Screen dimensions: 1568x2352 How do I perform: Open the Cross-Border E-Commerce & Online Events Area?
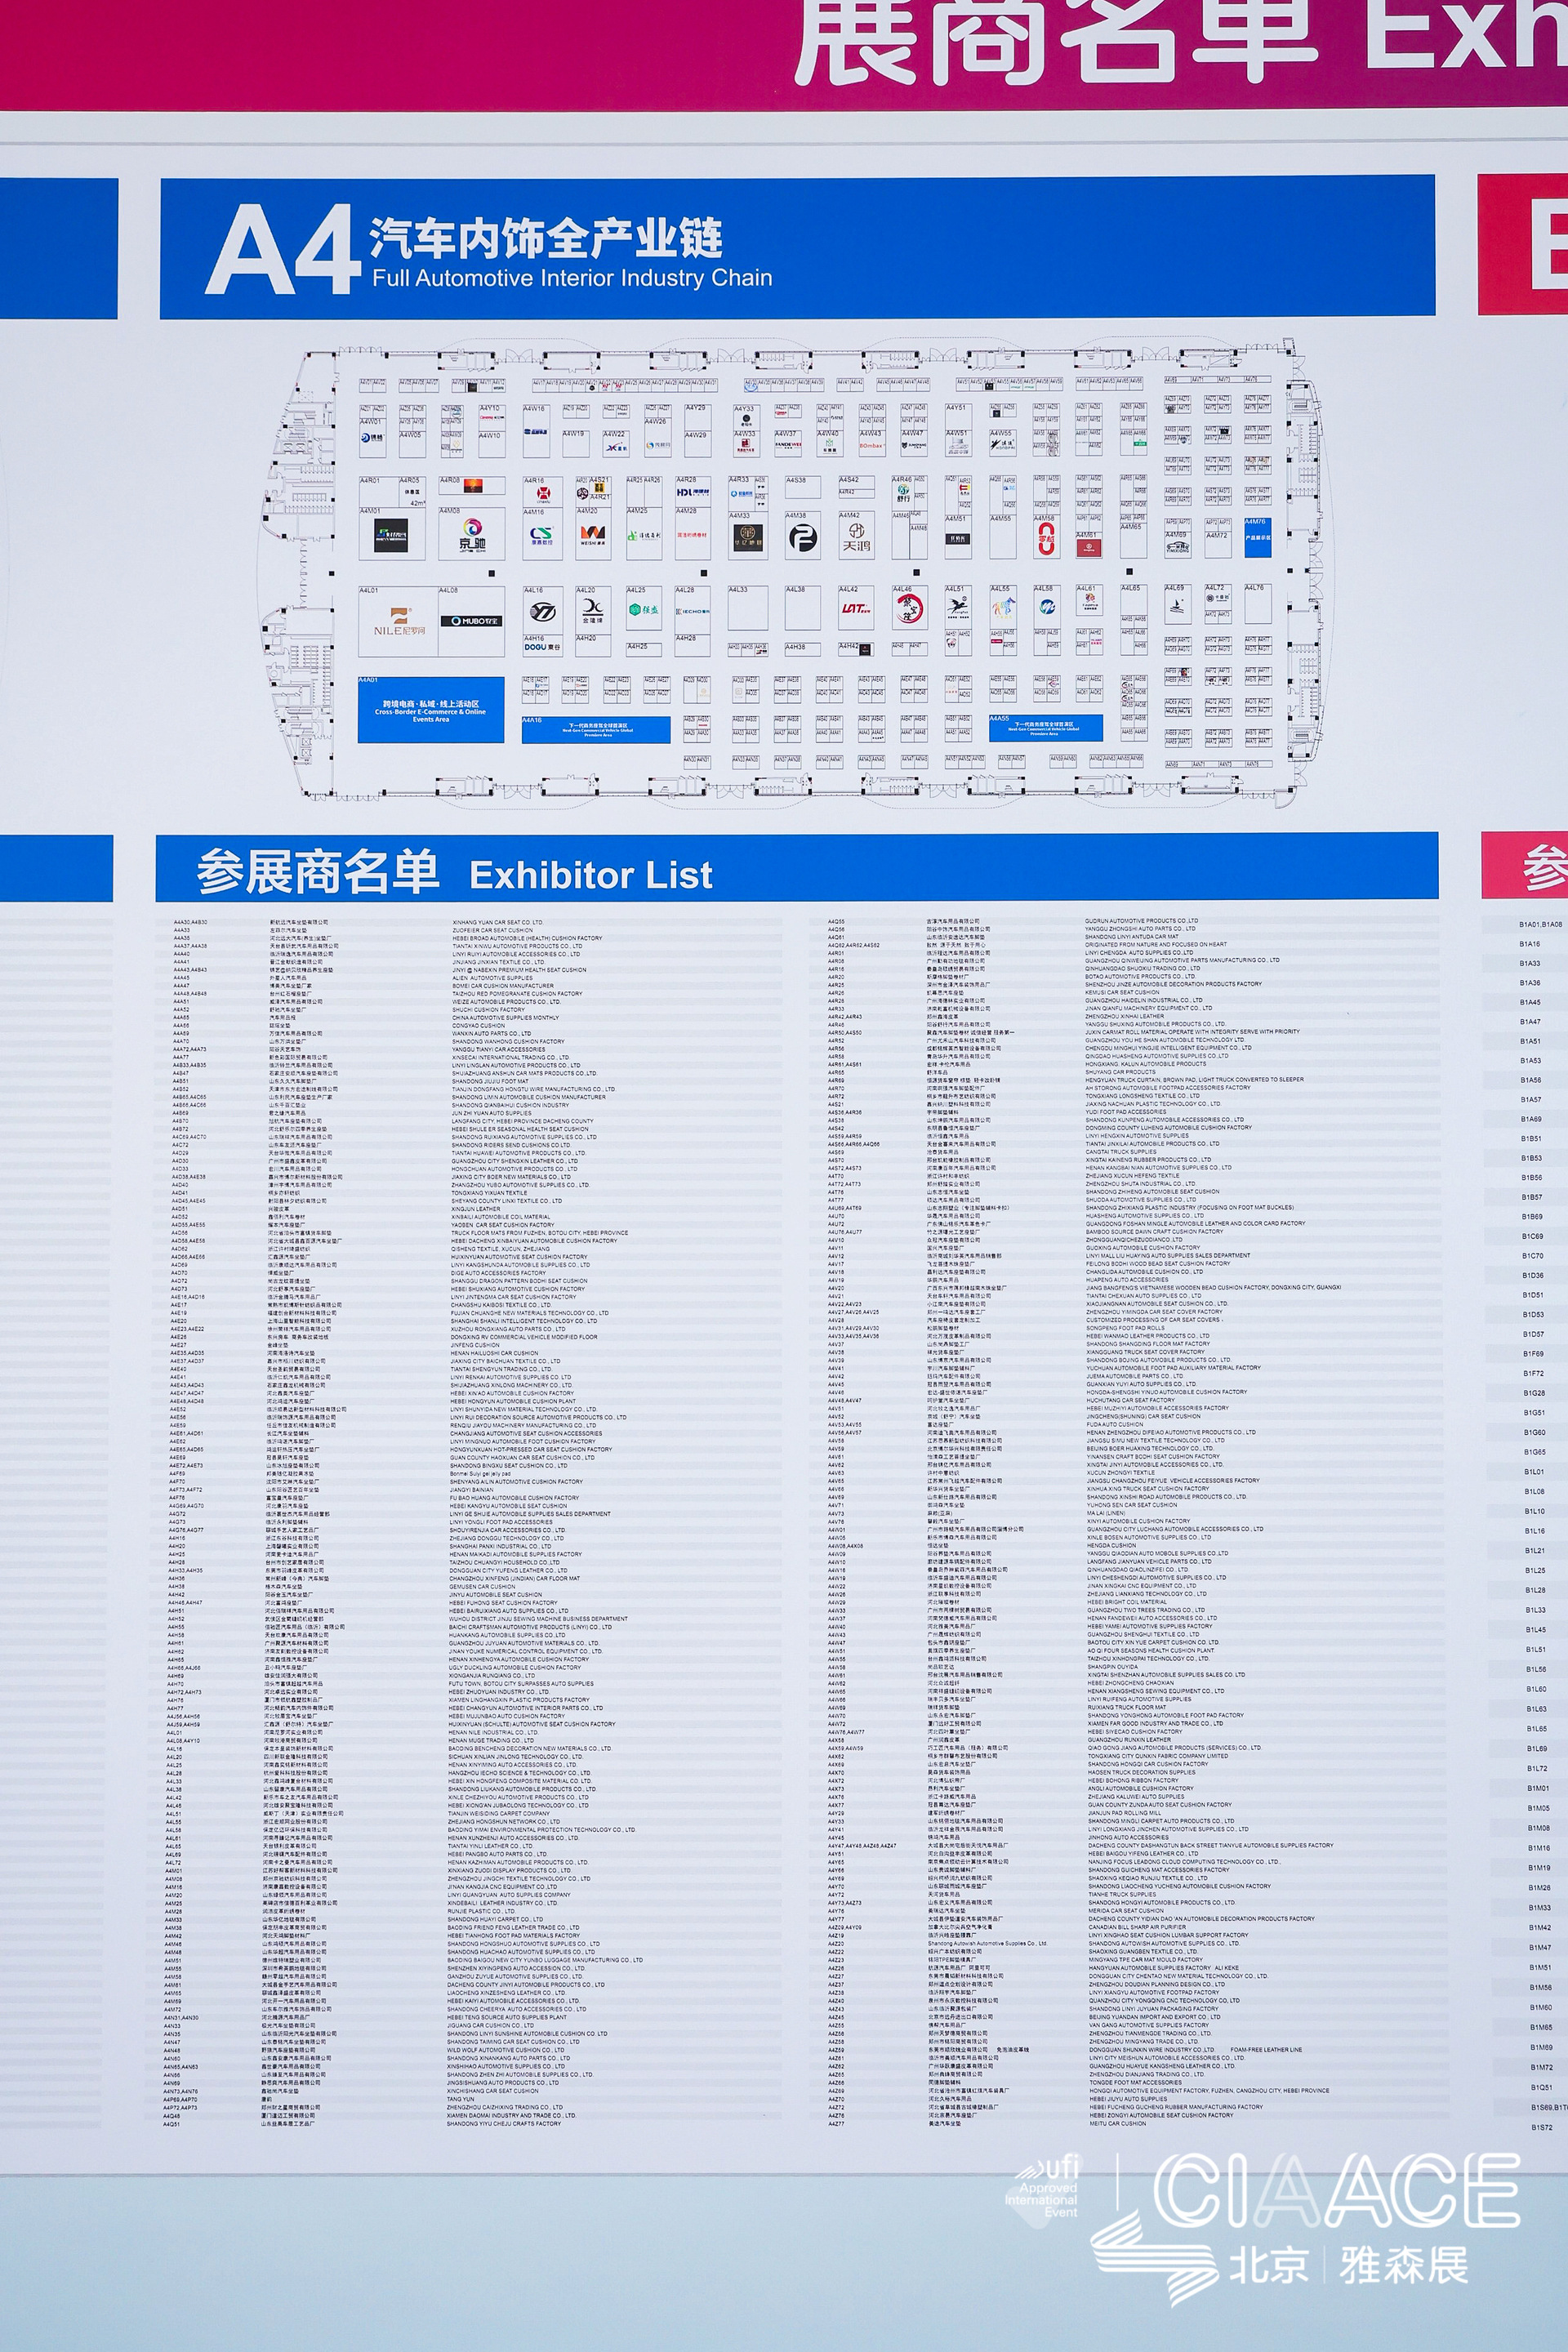coord(430,711)
